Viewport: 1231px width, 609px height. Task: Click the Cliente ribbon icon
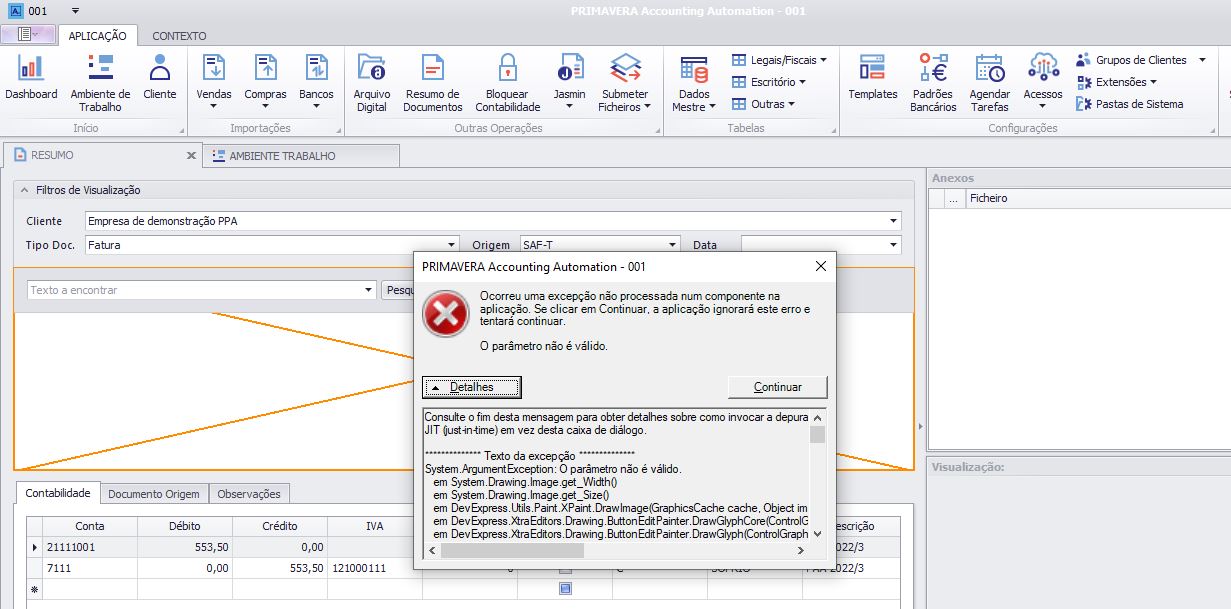coord(159,79)
